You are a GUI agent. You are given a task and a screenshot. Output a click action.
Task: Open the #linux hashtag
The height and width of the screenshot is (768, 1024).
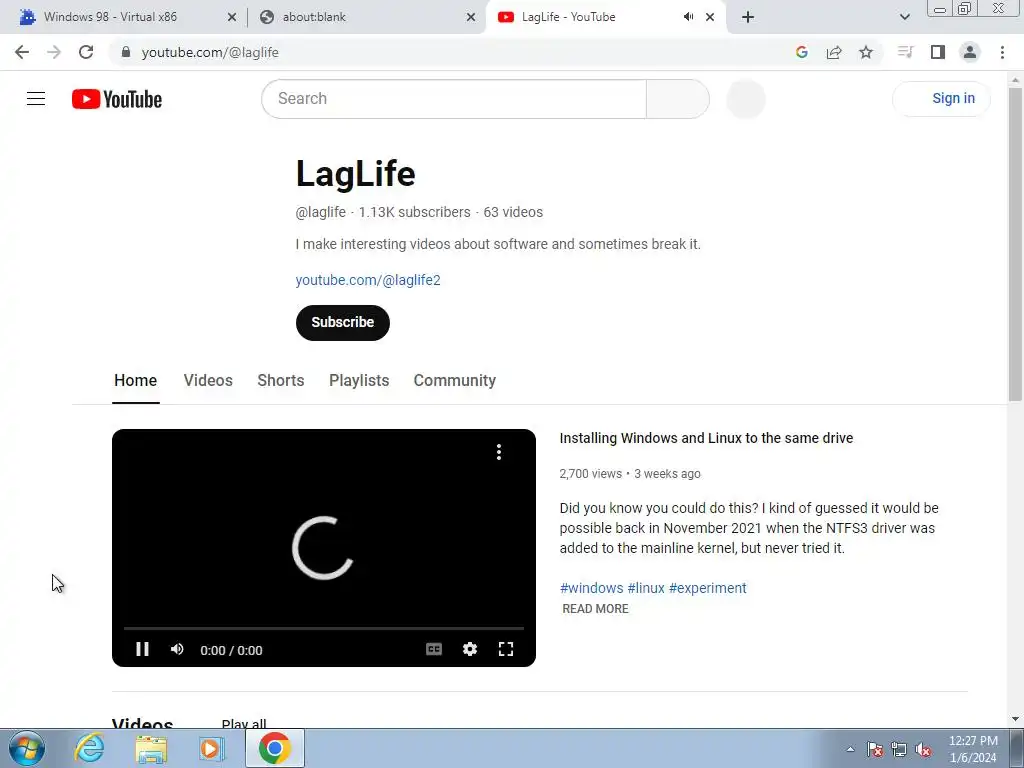(646, 588)
